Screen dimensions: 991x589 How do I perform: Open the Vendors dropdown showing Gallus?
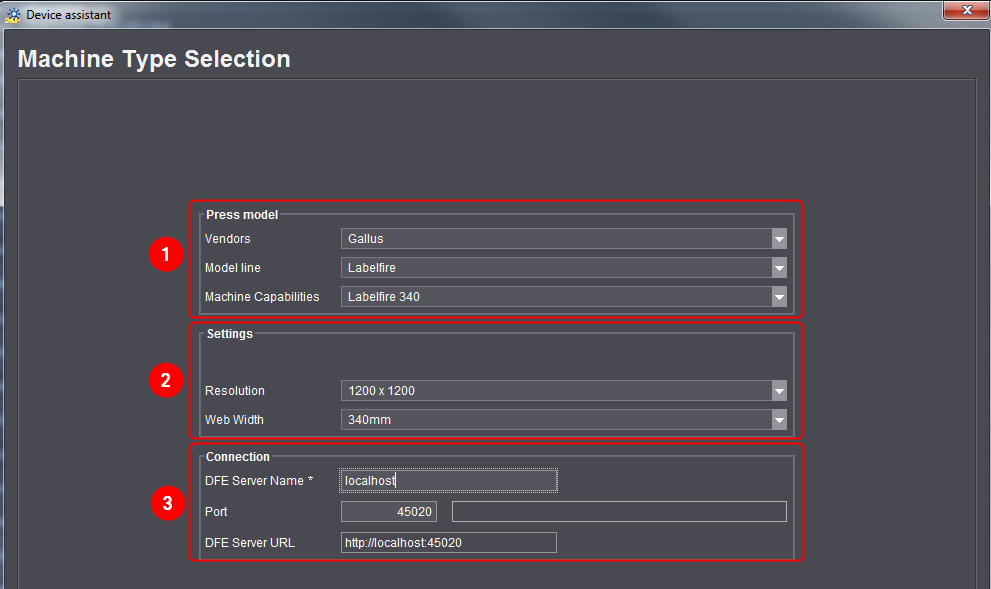pos(563,239)
